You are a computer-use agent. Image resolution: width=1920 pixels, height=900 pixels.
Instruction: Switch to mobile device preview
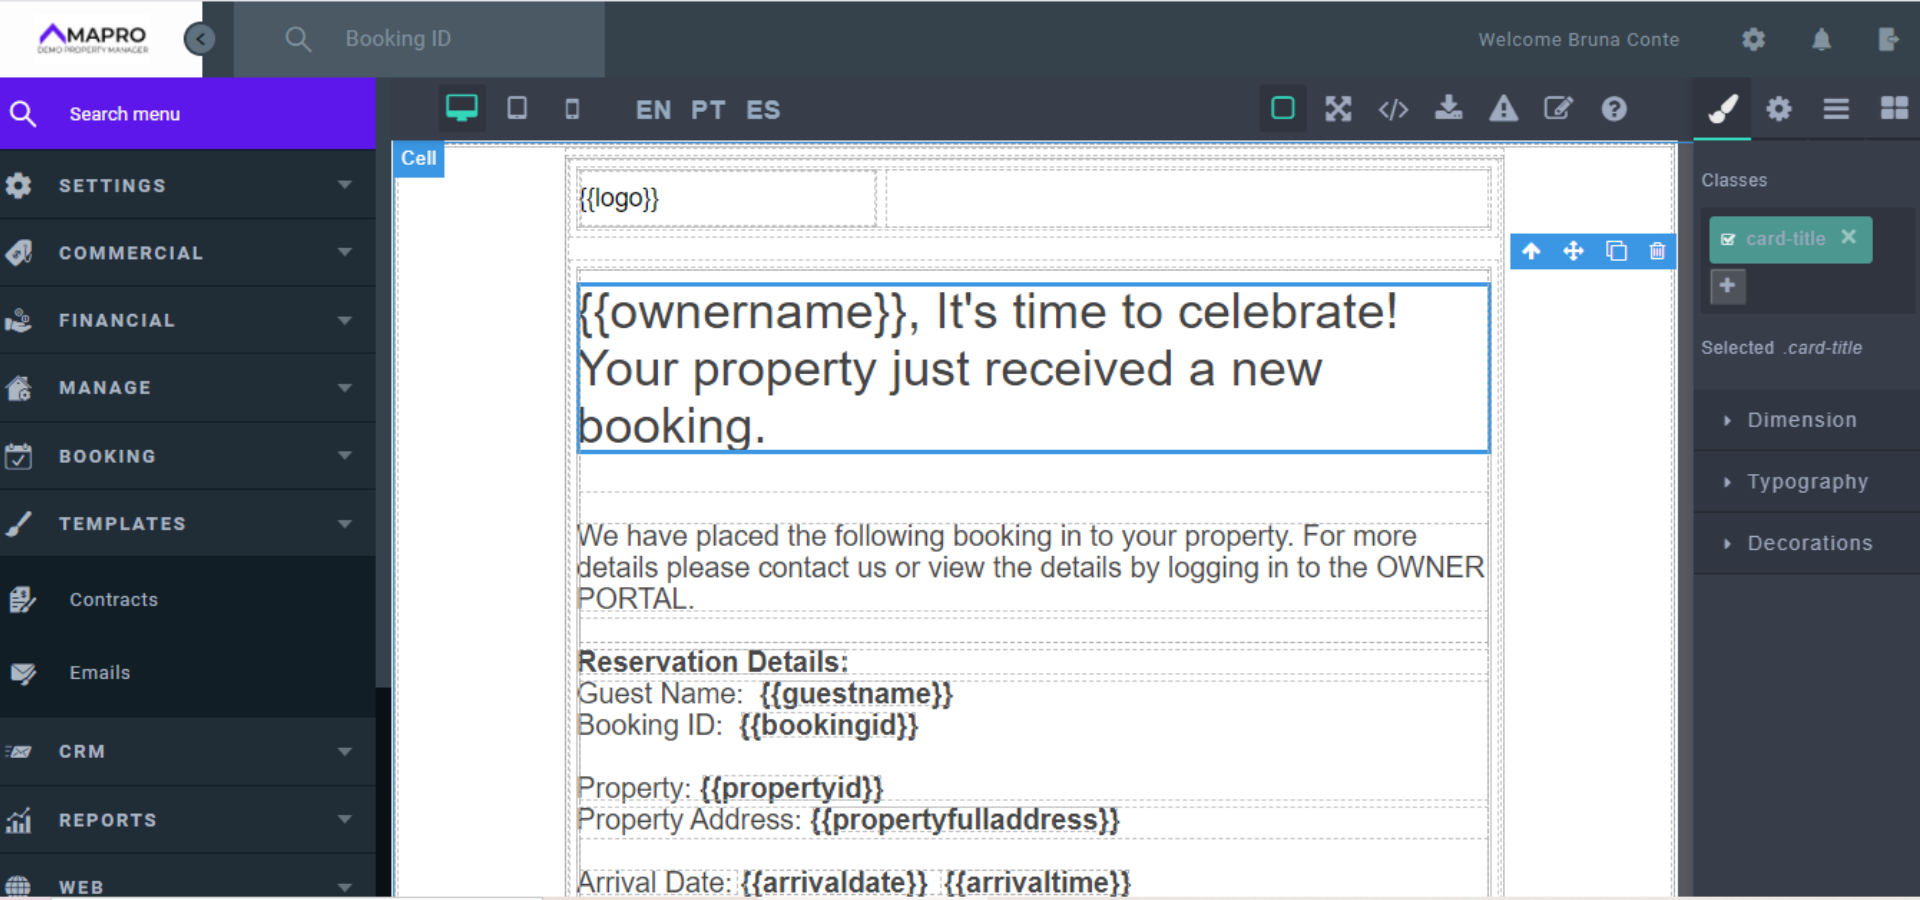coord(572,108)
